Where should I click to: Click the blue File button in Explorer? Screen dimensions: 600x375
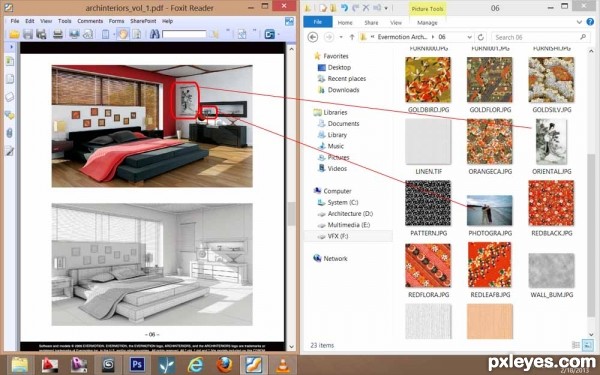pyautogui.click(x=318, y=22)
